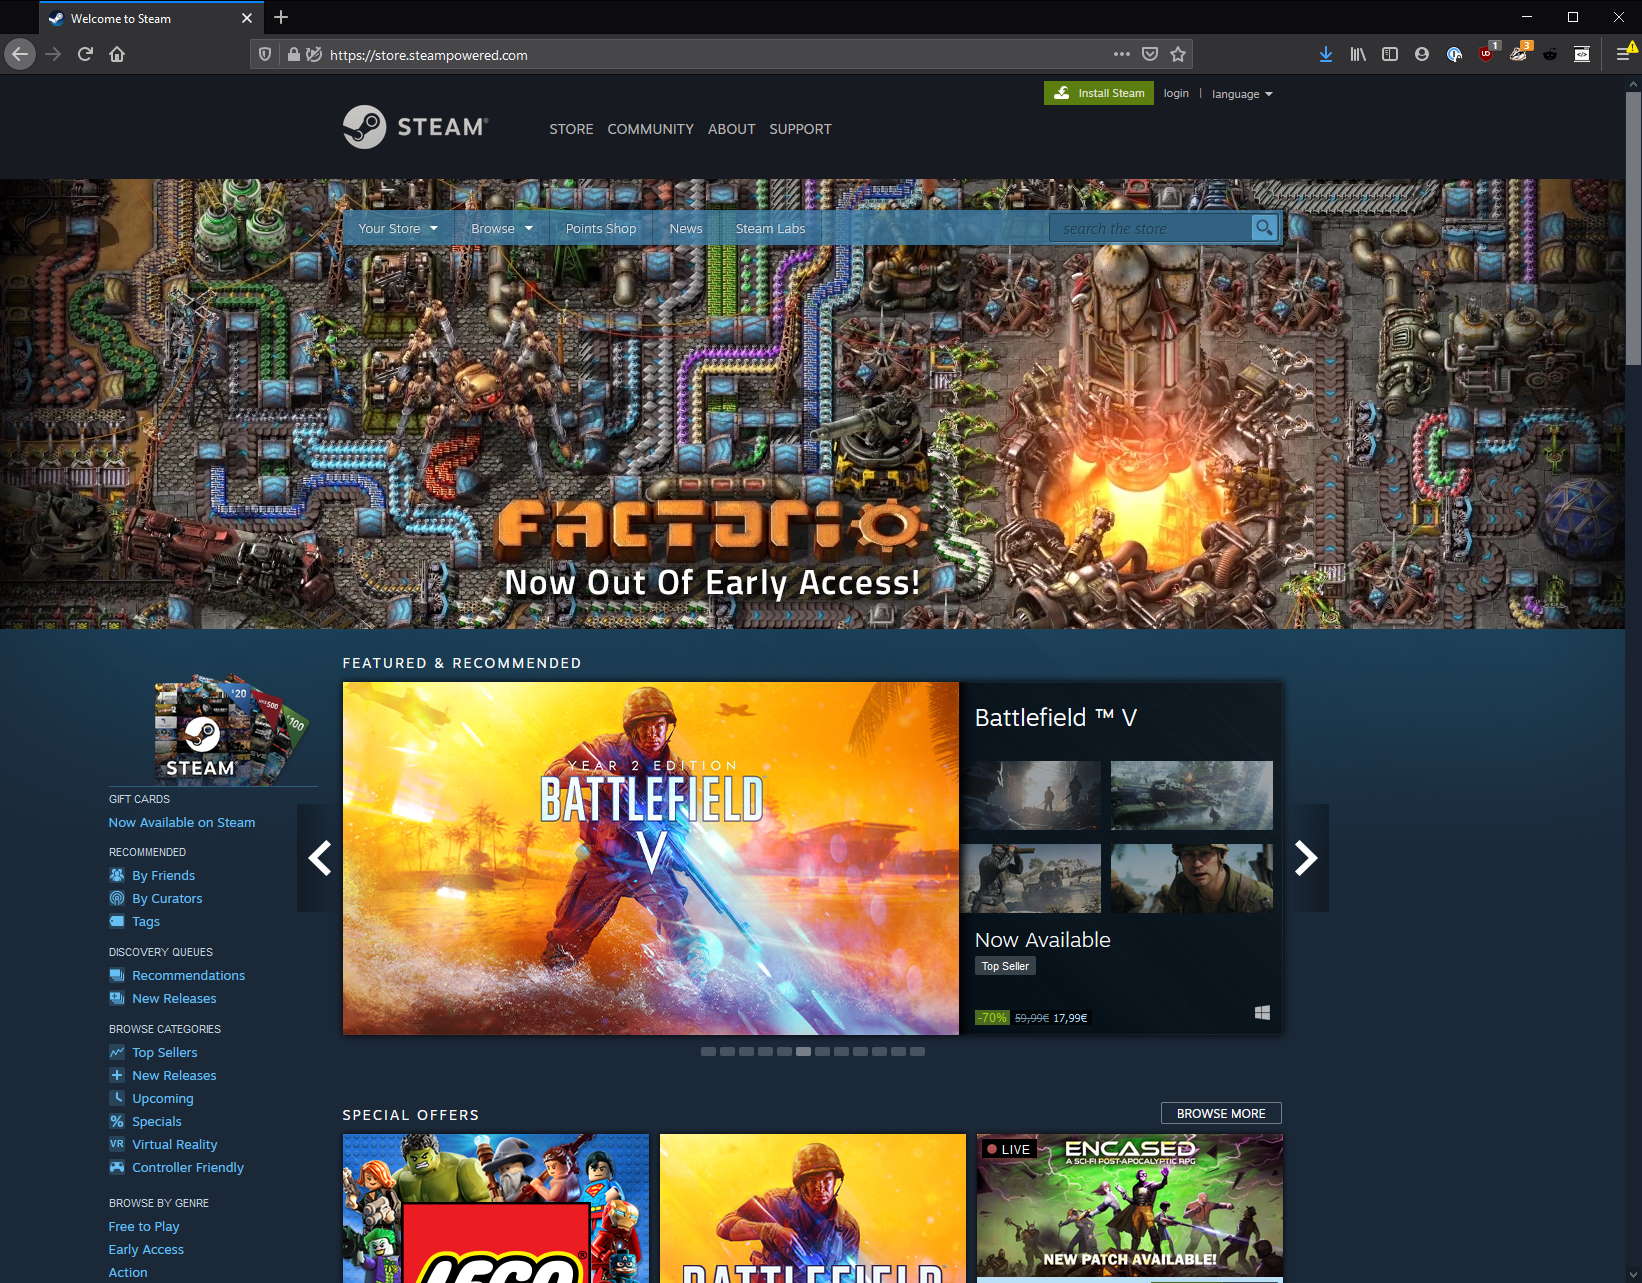
Task: Bookmark this page with the star icon
Action: [x=1178, y=55]
